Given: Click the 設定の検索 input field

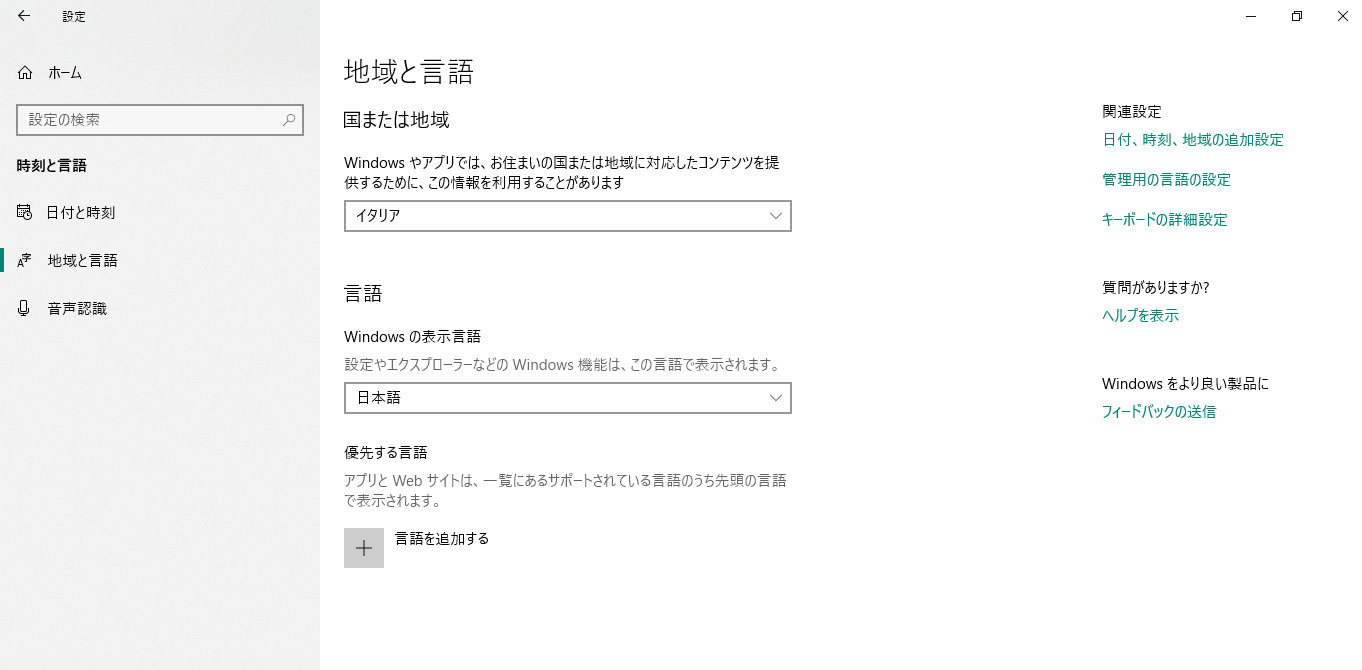Looking at the screenshot, I should tap(160, 120).
